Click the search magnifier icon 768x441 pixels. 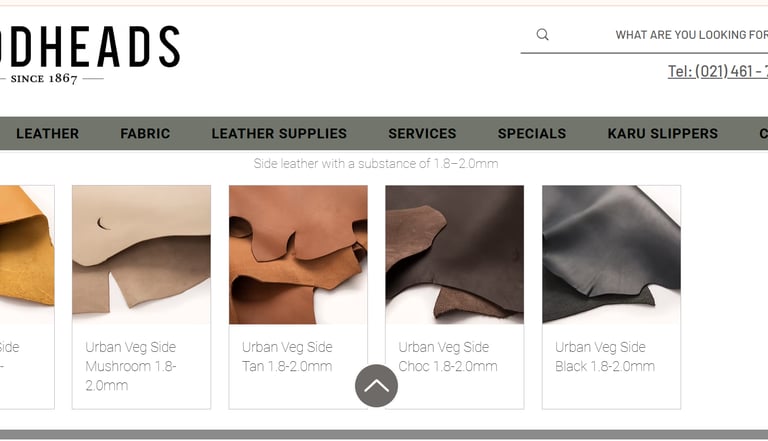[542, 34]
